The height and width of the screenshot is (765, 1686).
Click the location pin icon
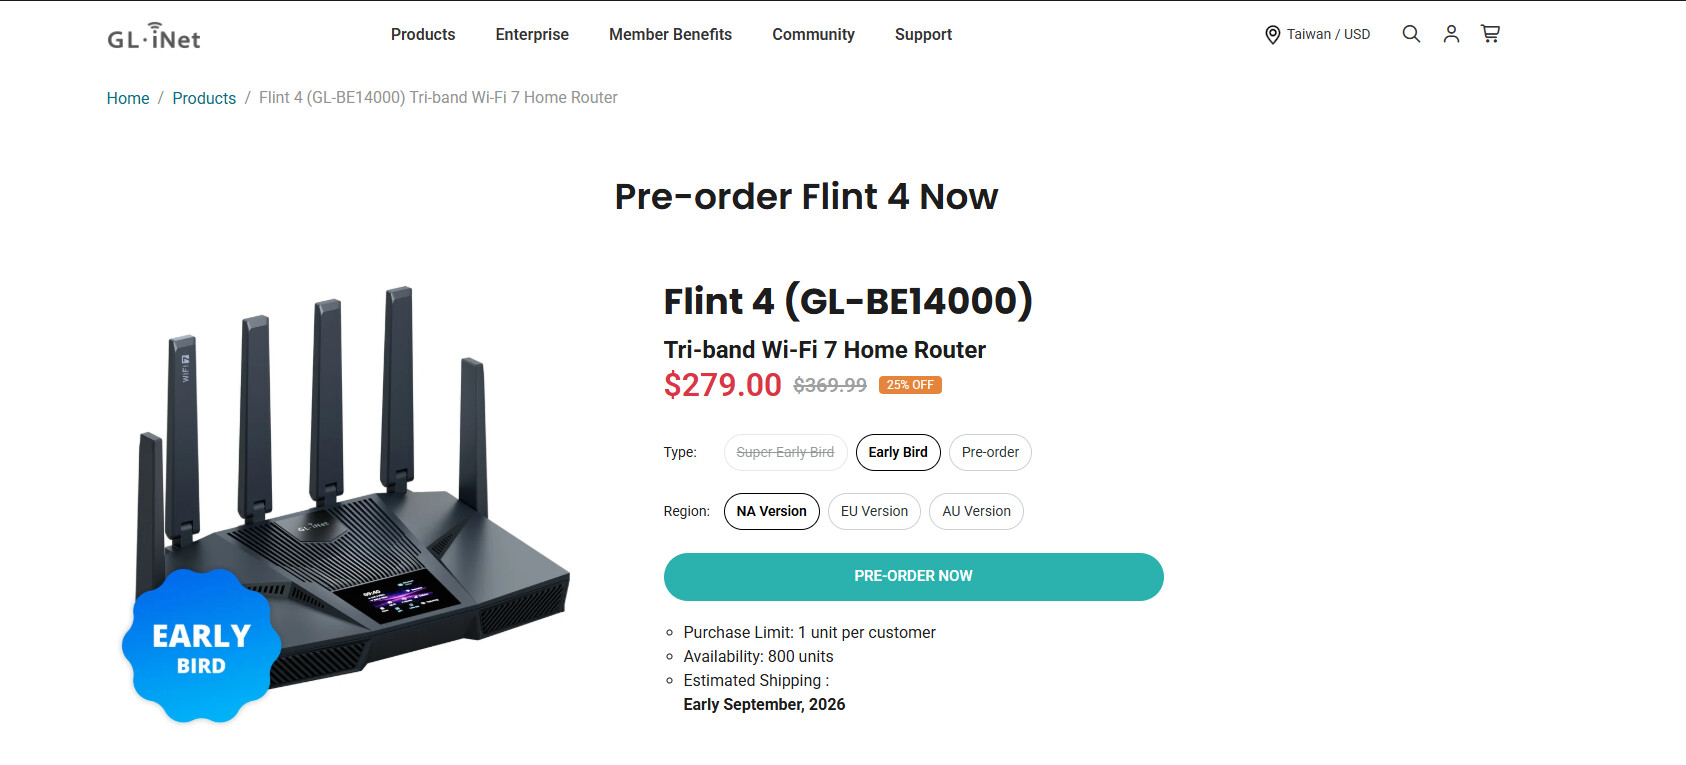coord(1272,35)
